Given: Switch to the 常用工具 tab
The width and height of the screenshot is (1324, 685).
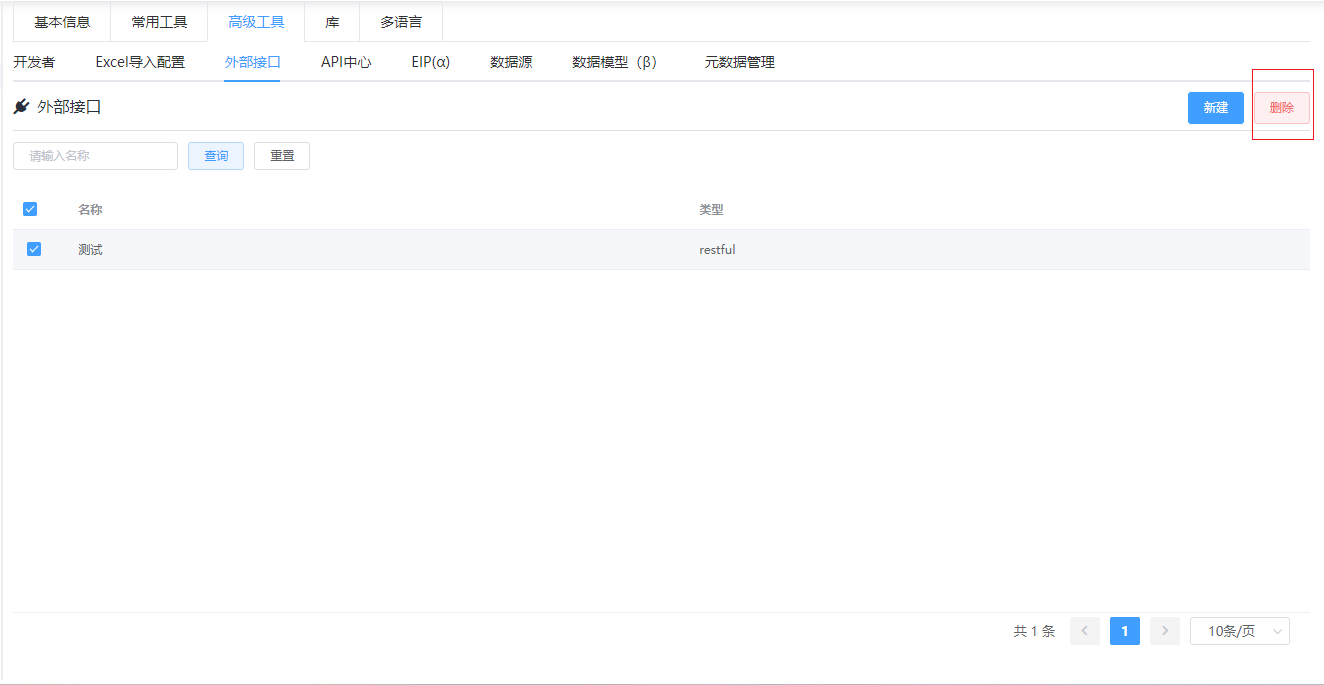Looking at the screenshot, I should [159, 22].
